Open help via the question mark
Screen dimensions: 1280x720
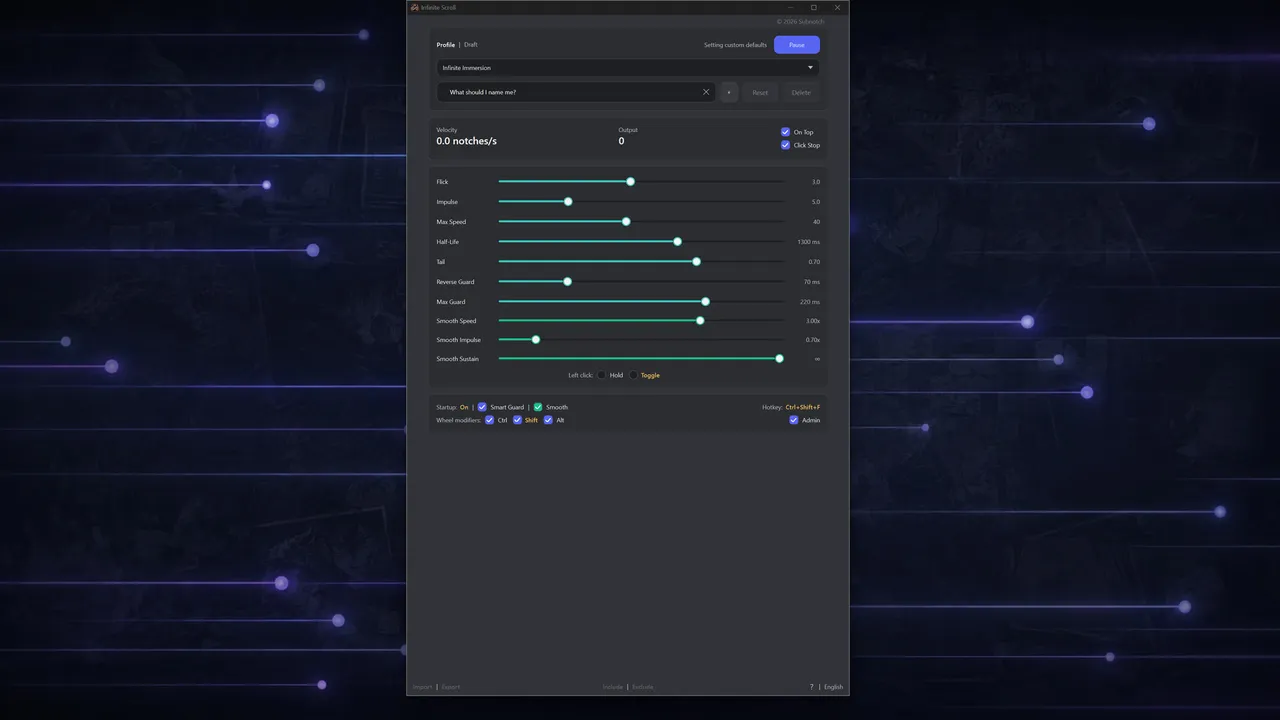coord(811,687)
